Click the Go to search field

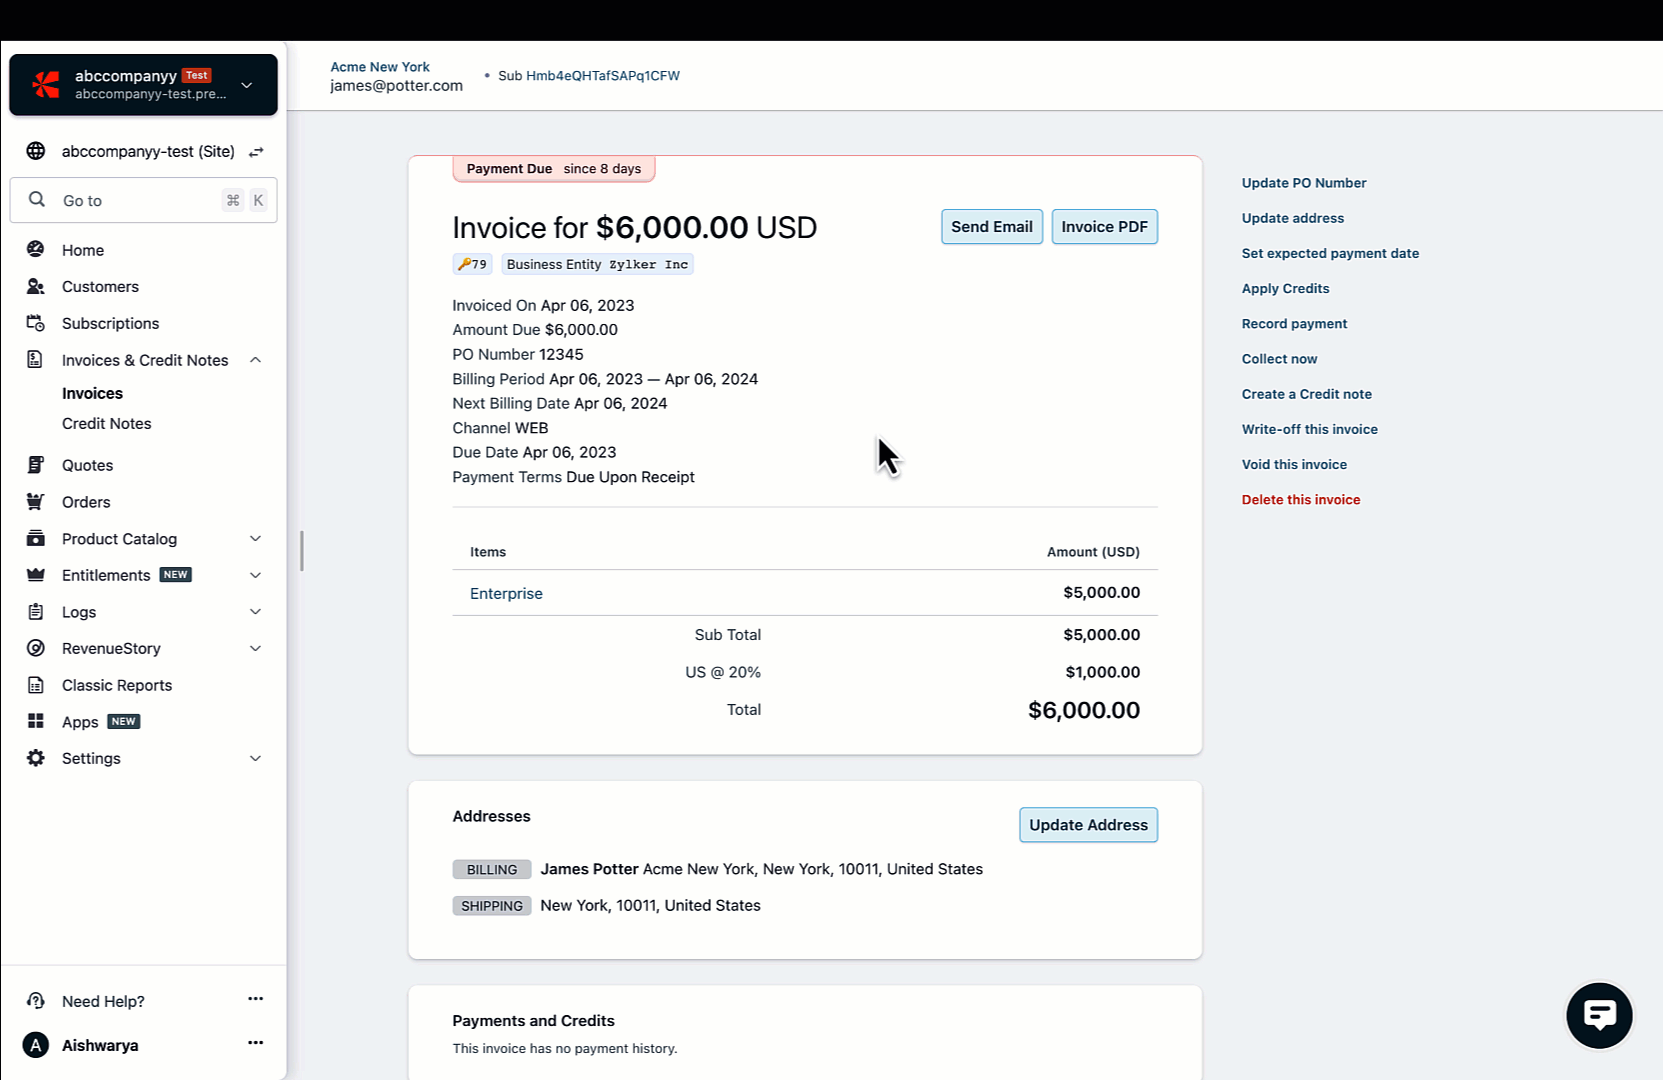coord(140,201)
